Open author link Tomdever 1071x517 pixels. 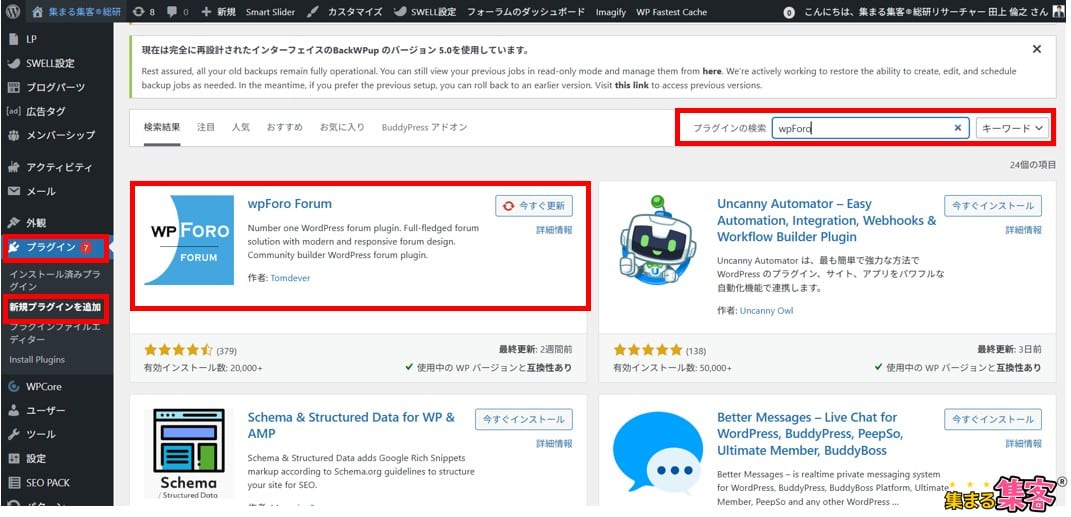click(290, 278)
